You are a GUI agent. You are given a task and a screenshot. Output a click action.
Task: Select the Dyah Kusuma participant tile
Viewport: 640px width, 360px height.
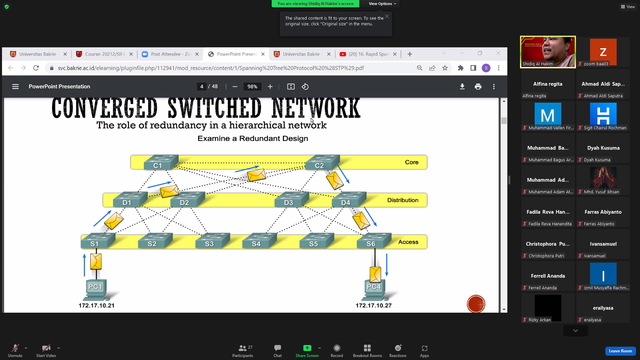click(603, 148)
